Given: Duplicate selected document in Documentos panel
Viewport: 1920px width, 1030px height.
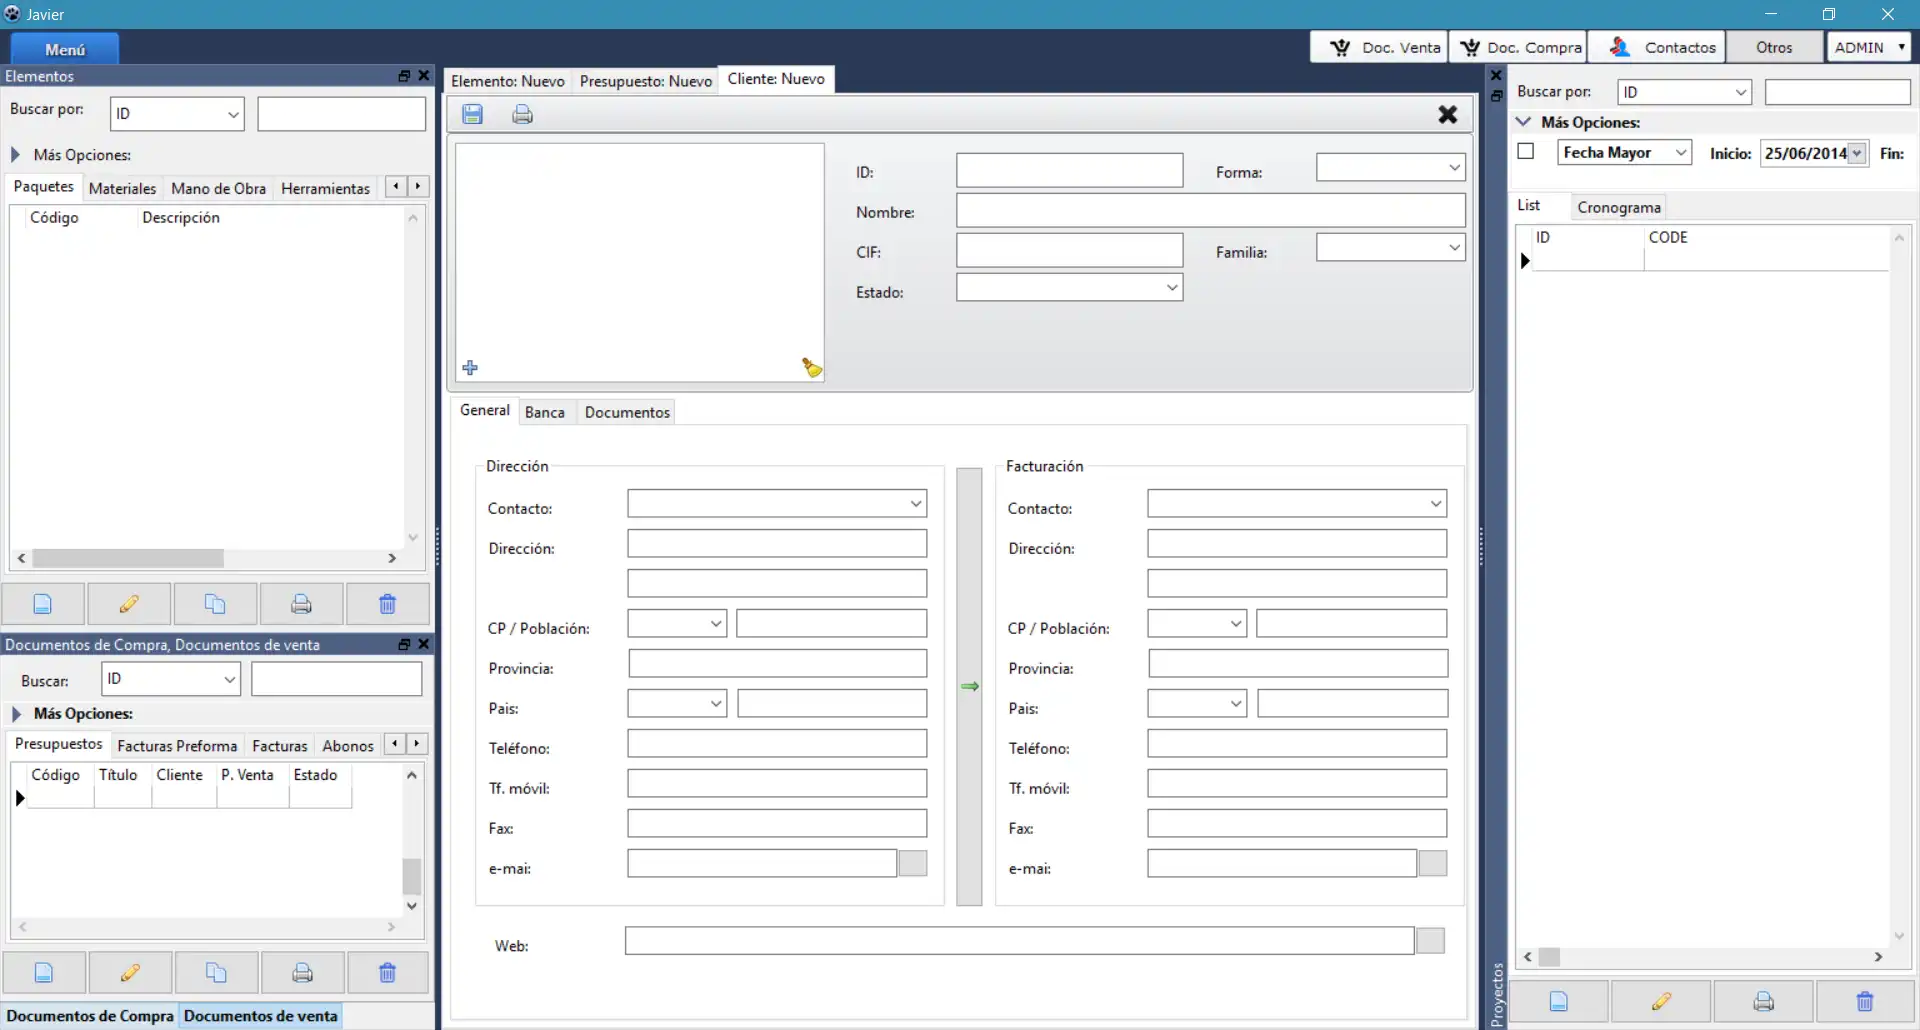Looking at the screenshot, I should pos(216,972).
